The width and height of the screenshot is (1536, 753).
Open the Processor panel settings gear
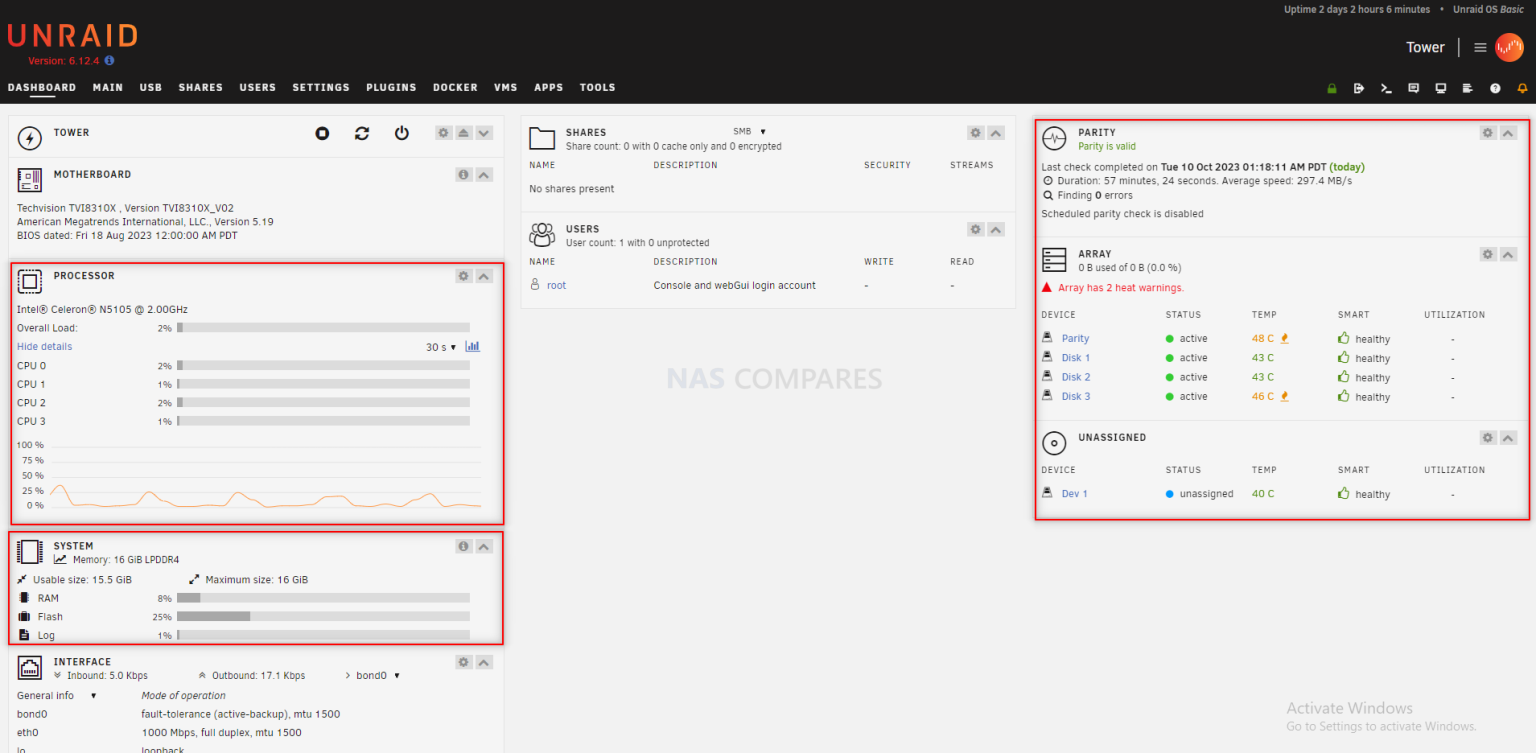[462, 275]
